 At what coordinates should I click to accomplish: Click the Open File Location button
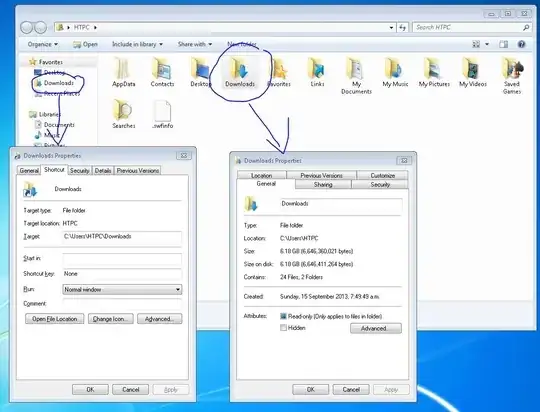(x=54, y=319)
